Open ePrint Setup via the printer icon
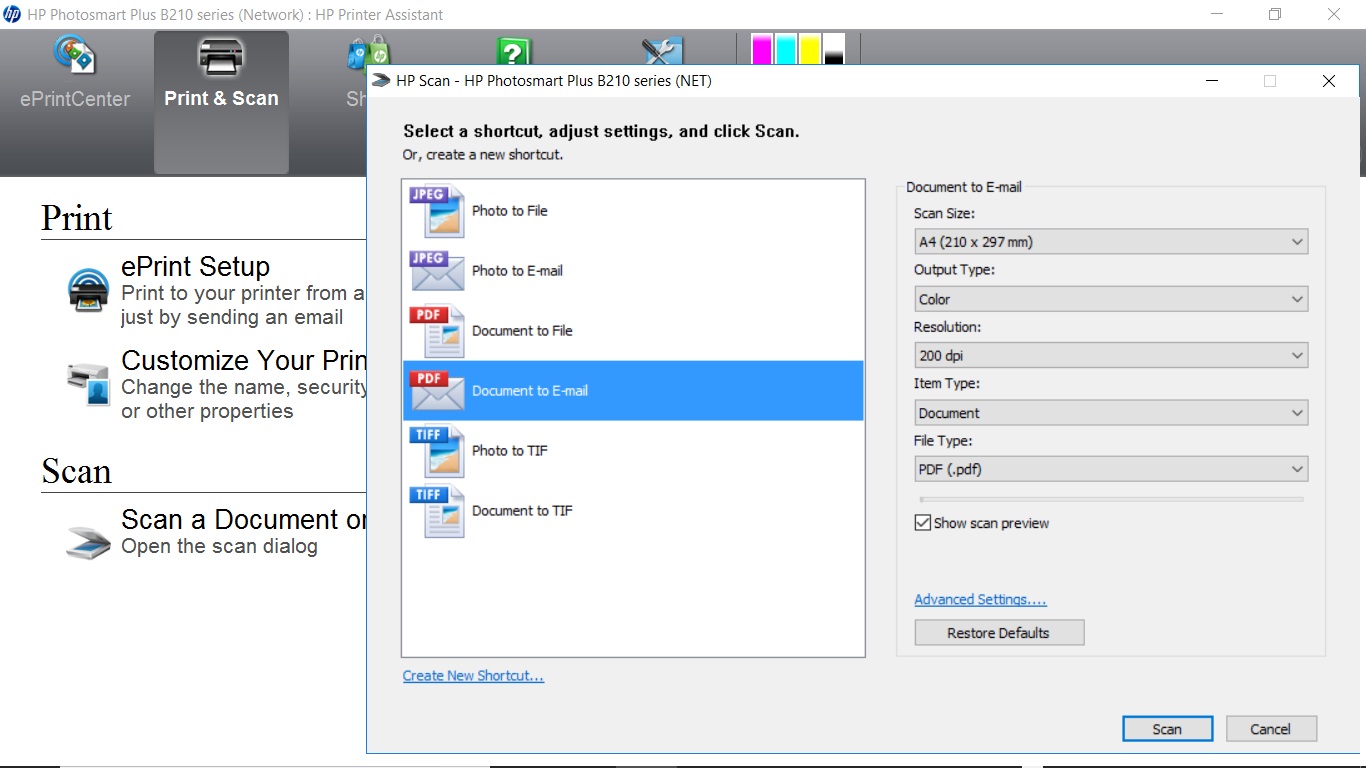Viewport: 1366px width, 768px height. click(88, 290)
